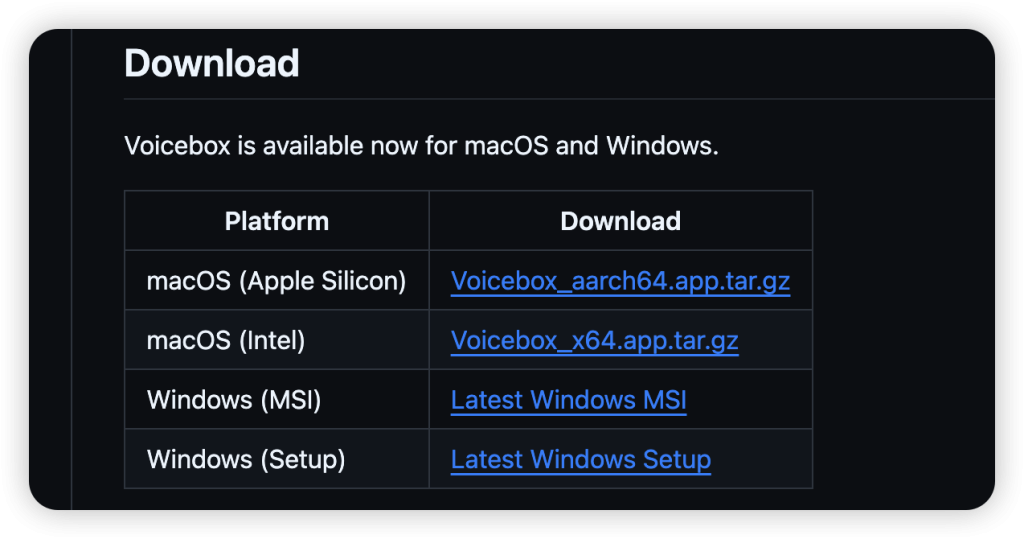Click the Download column header in table

click(620, 221)
